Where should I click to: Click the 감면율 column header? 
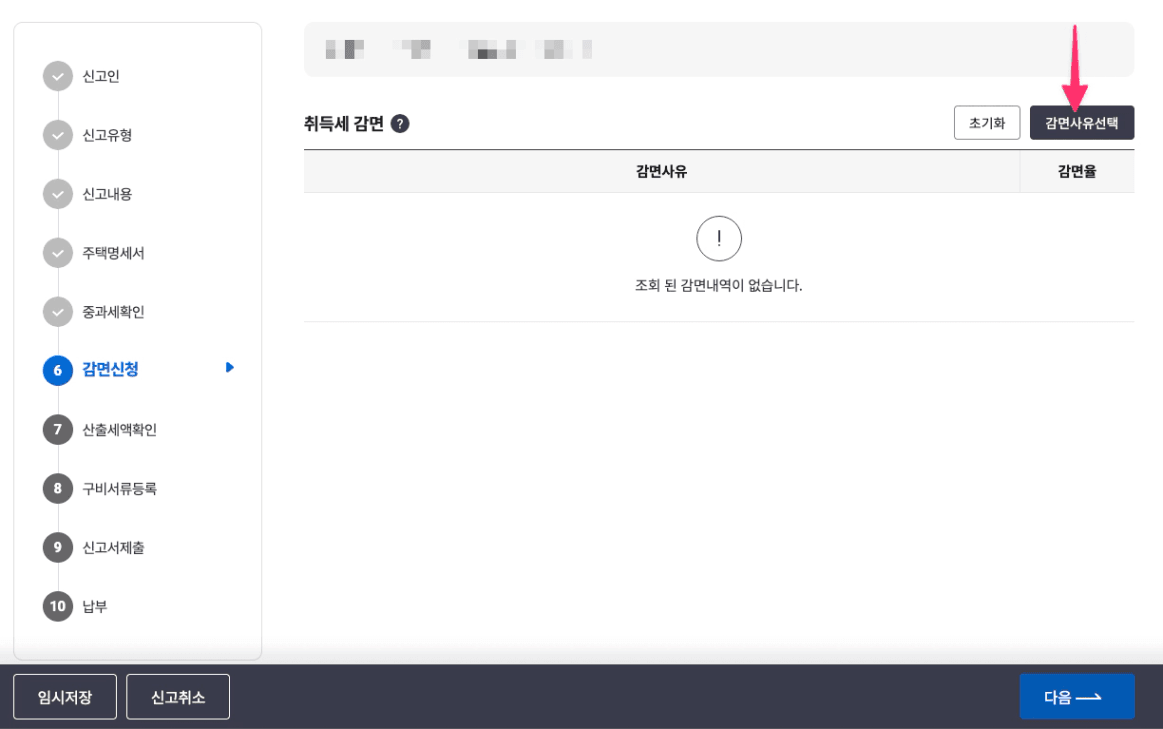point(1077,171)
